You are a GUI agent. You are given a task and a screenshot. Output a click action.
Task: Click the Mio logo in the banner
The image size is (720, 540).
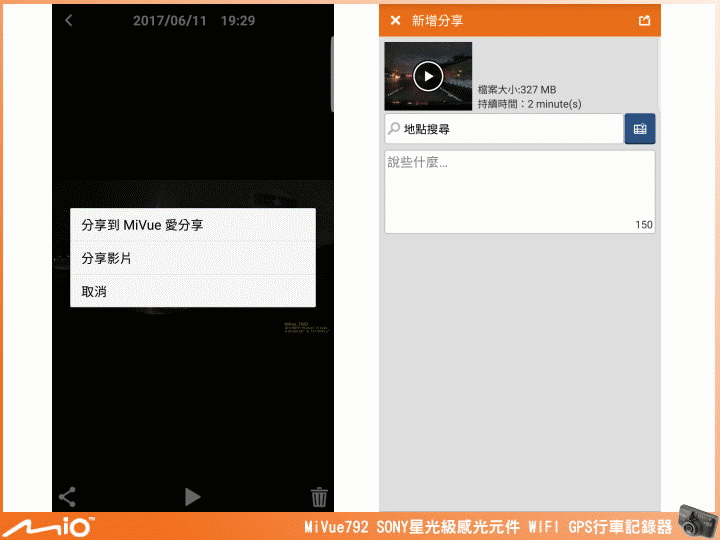[48, 525]
